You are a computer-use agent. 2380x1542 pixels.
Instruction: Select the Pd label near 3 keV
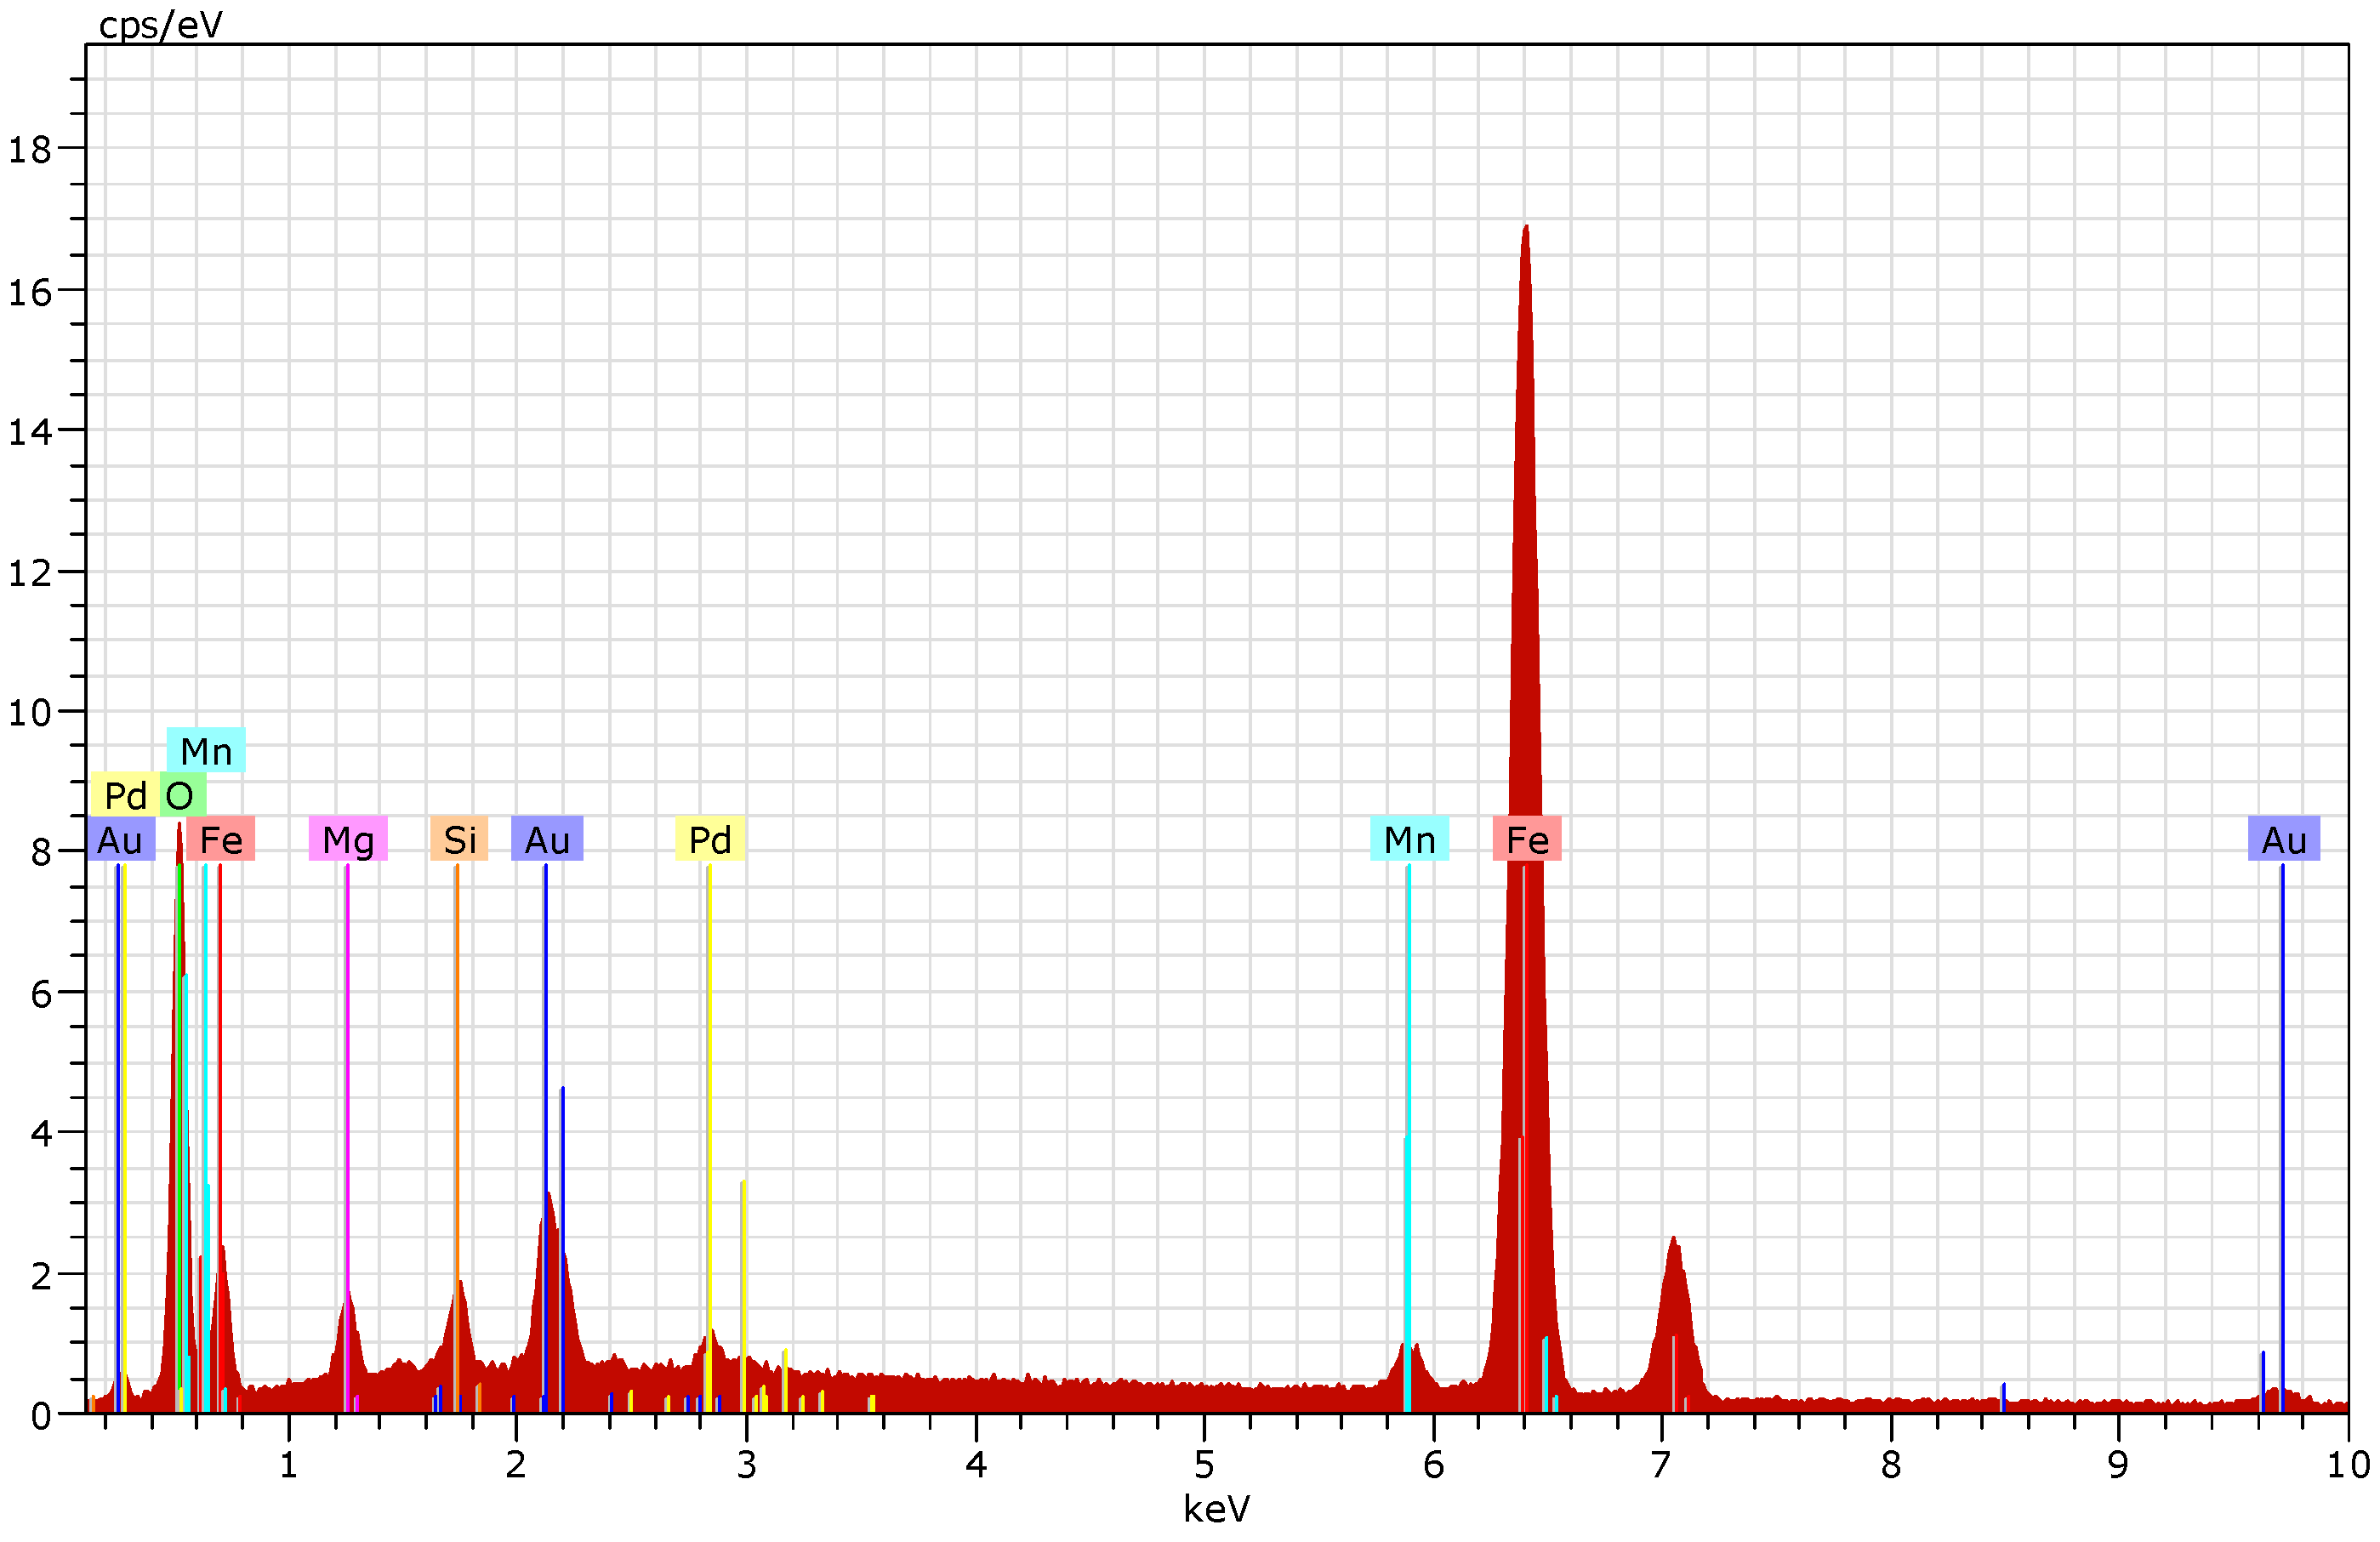[x=710, y=839]
